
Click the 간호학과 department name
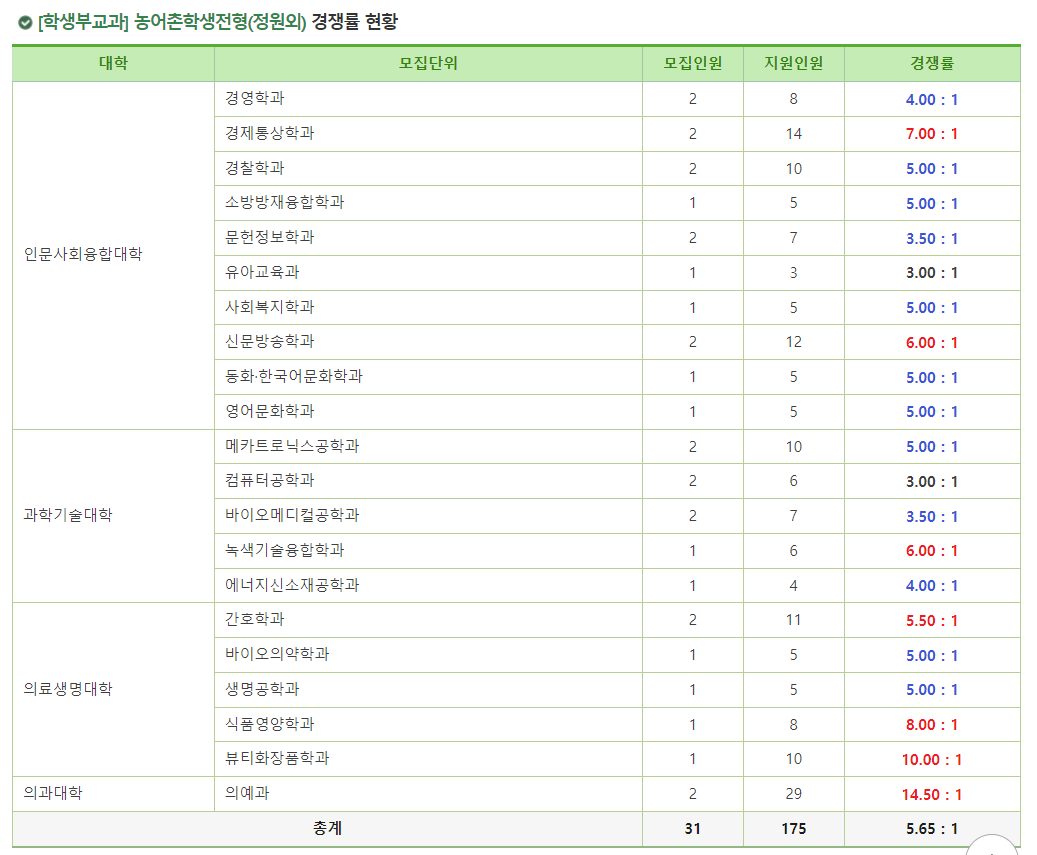tap(255, 620)
